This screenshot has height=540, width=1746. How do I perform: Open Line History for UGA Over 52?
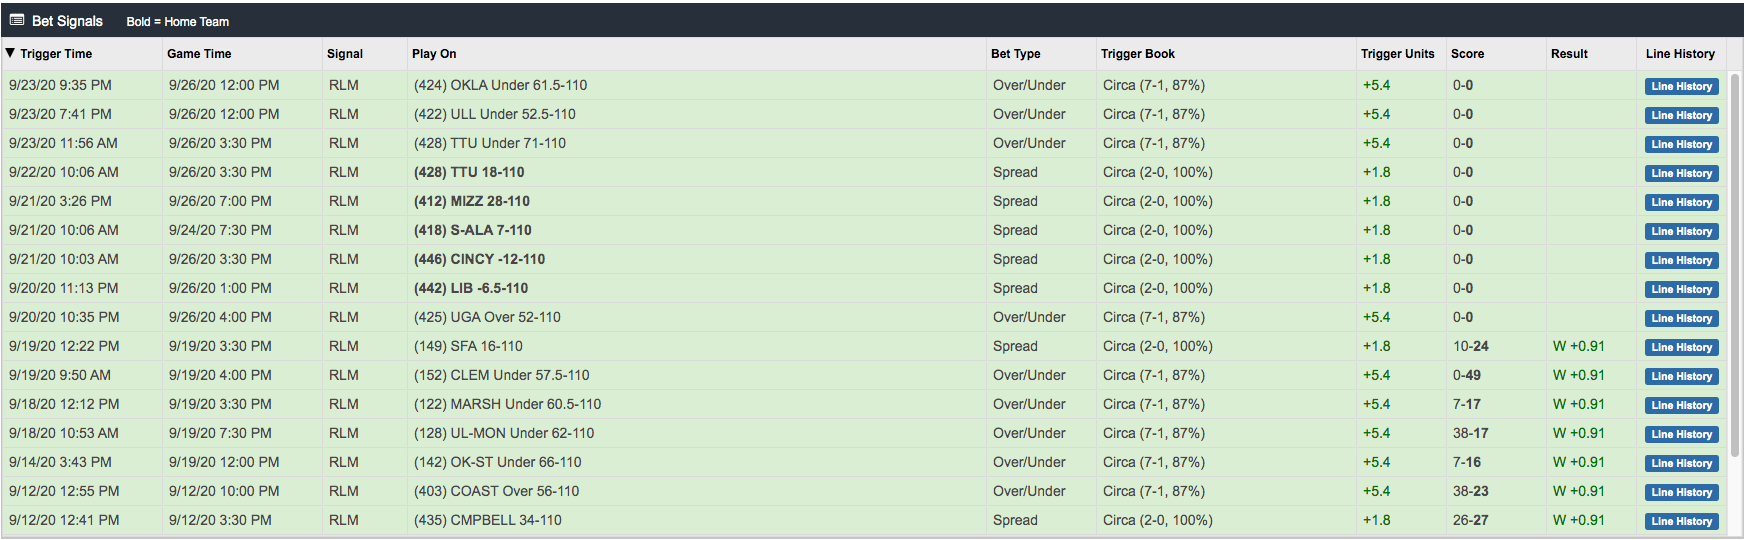coord(1681,318)
